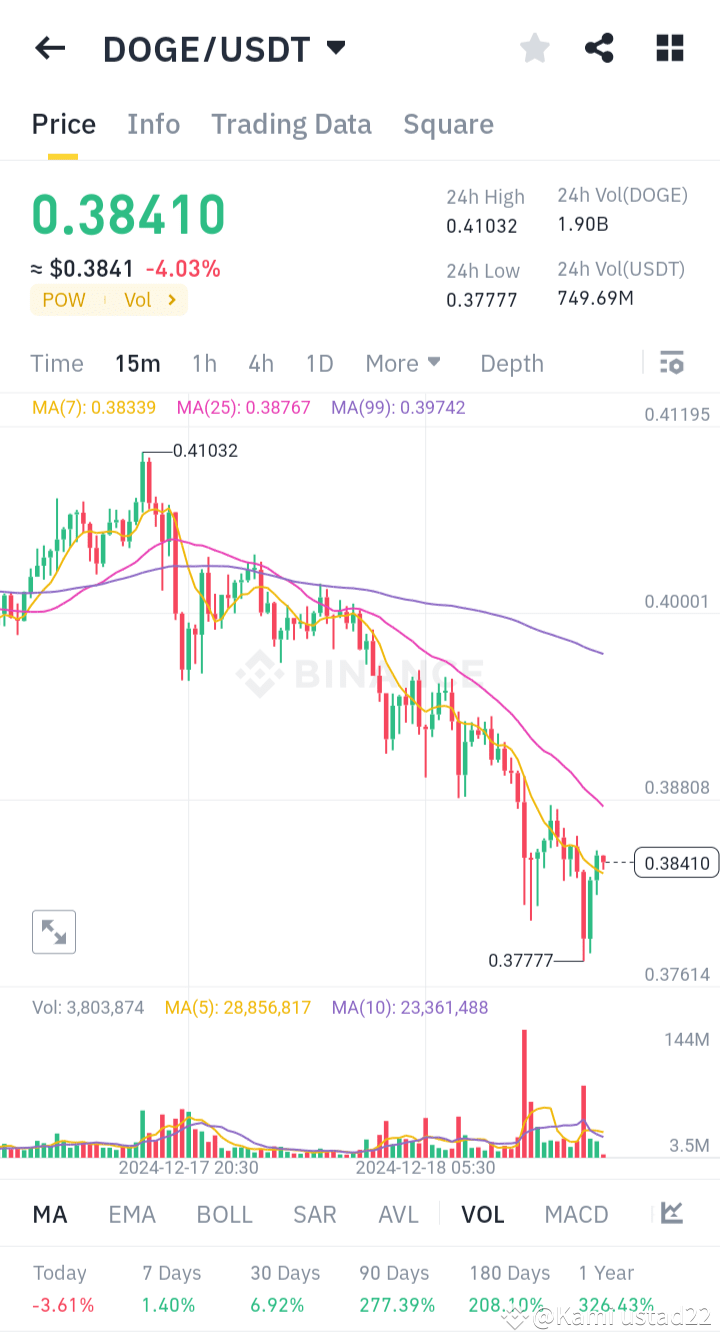Enable the BOLL indicator
This screenshot has height=1339, width=720.
224,1213
